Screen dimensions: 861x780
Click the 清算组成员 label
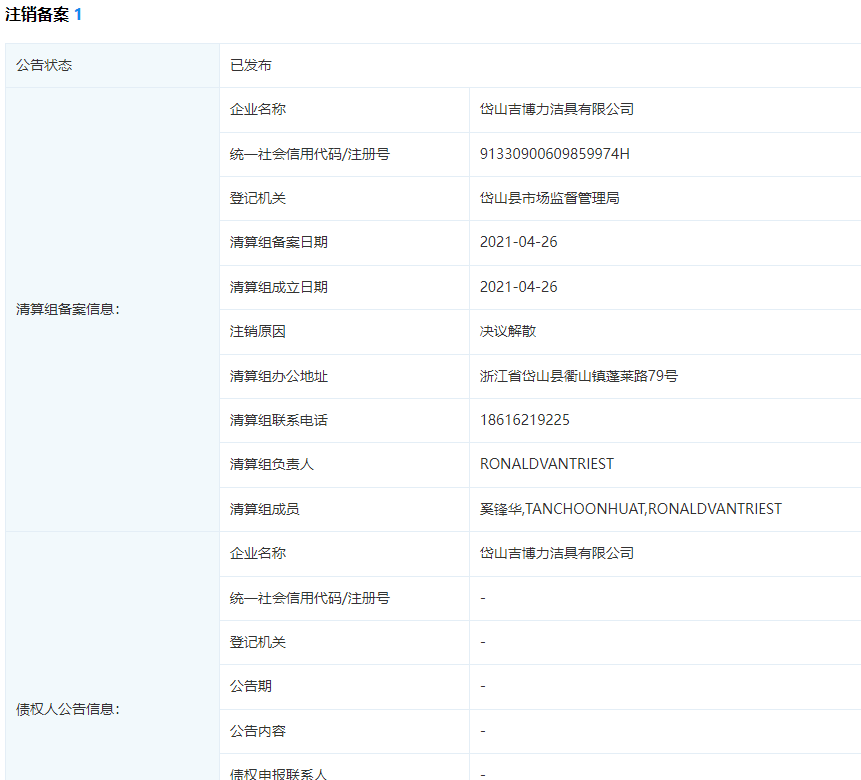point(264,509)
